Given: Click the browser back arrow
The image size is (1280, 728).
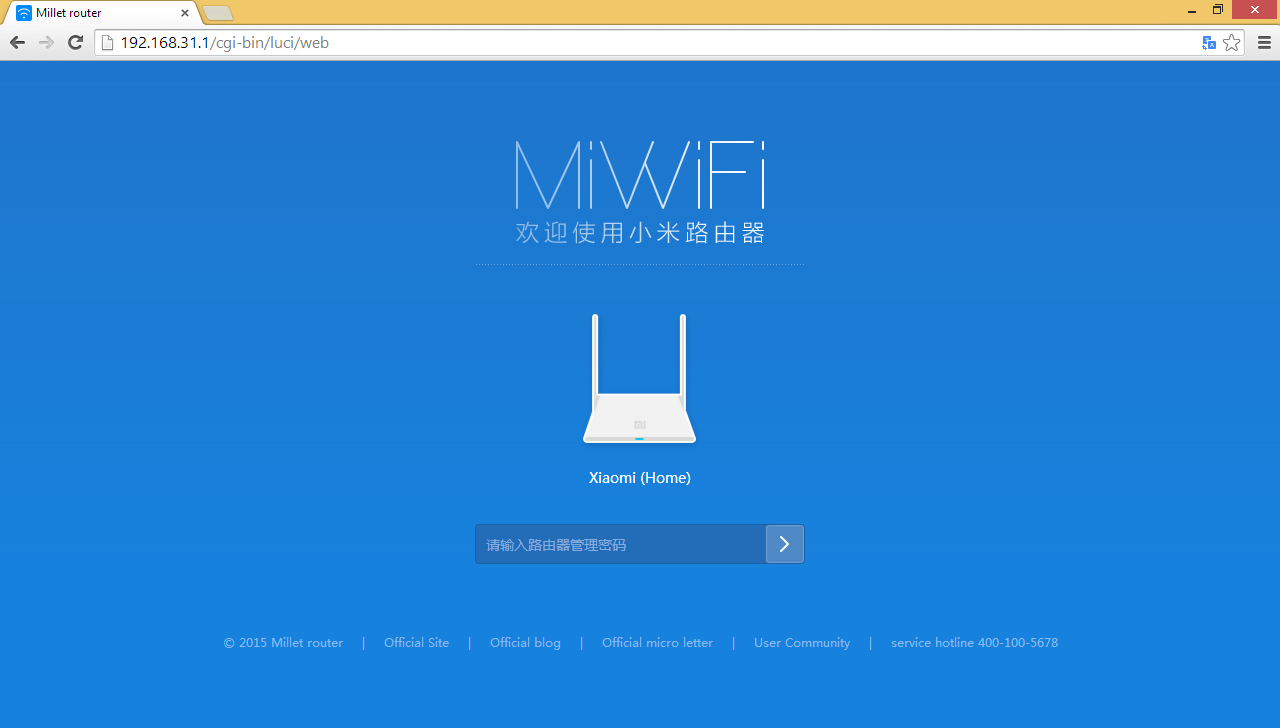Looking at the screenshot, I should (17, 43).
